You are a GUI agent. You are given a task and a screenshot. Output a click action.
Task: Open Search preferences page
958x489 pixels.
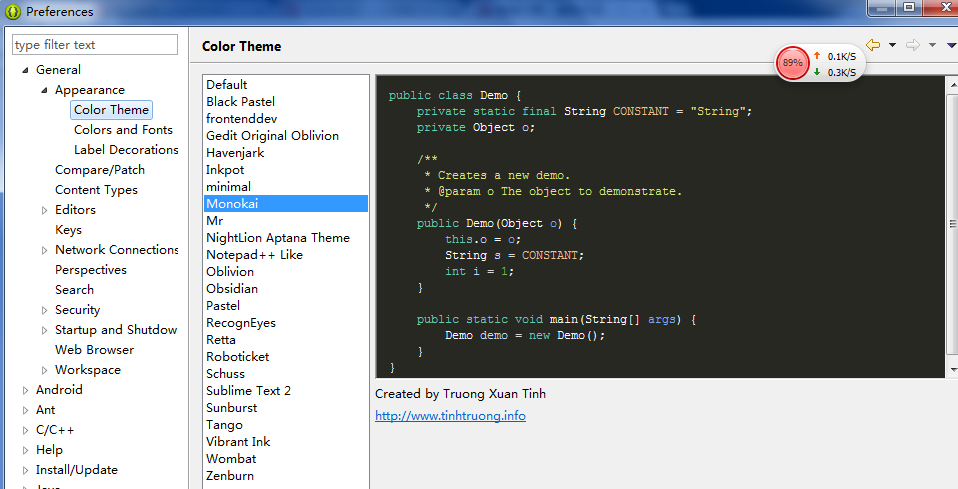tap(75, 290)
